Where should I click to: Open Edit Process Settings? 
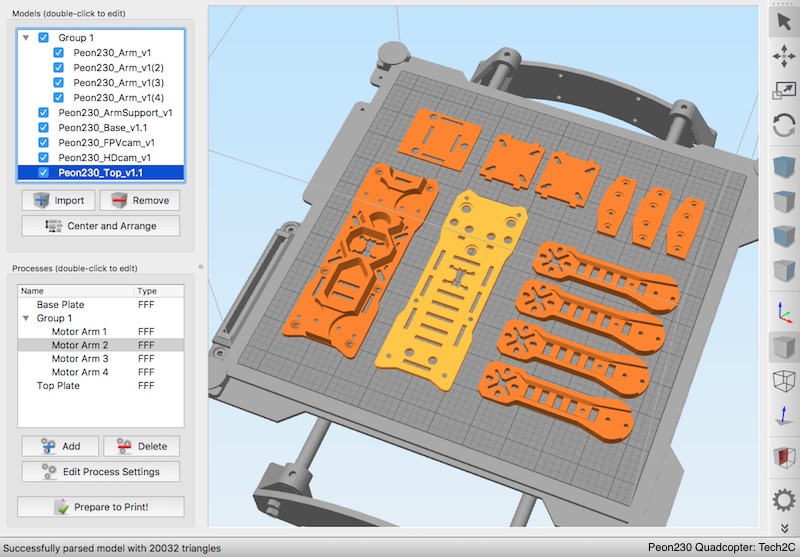[x=101, y=472]
